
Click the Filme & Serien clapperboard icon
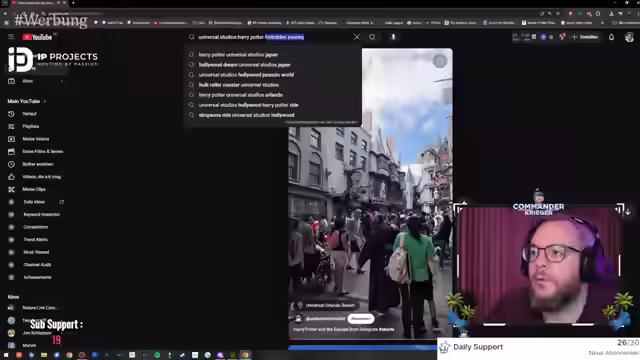11,152
